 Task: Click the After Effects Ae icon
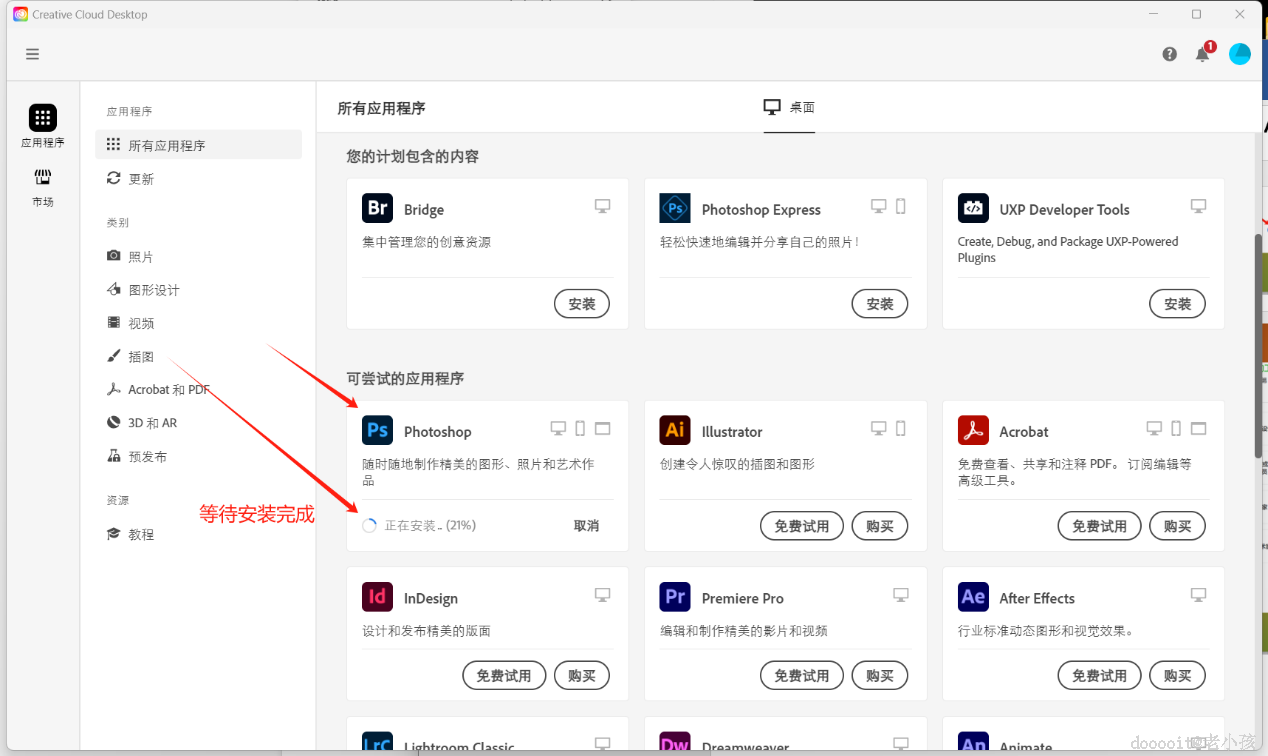coord(973,597)
